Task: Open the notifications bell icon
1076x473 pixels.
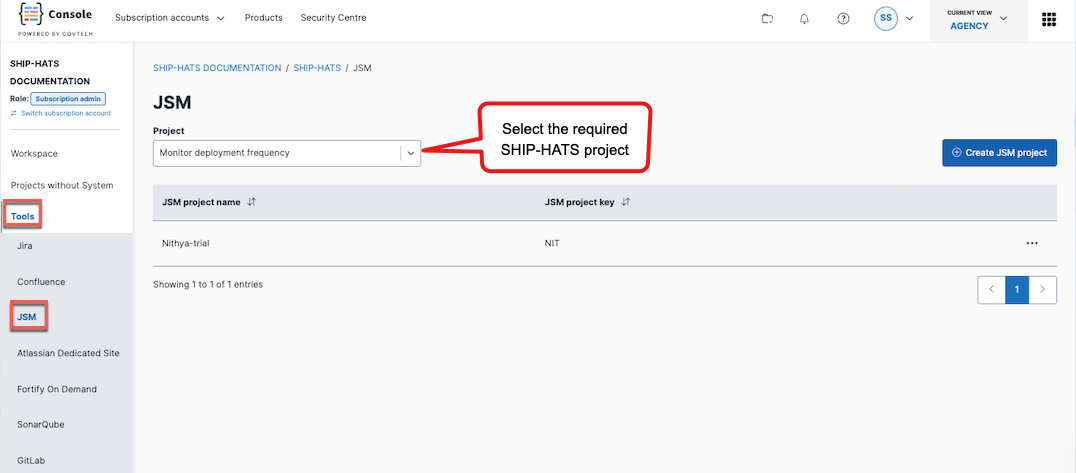Action: click(x=805, y=19)
